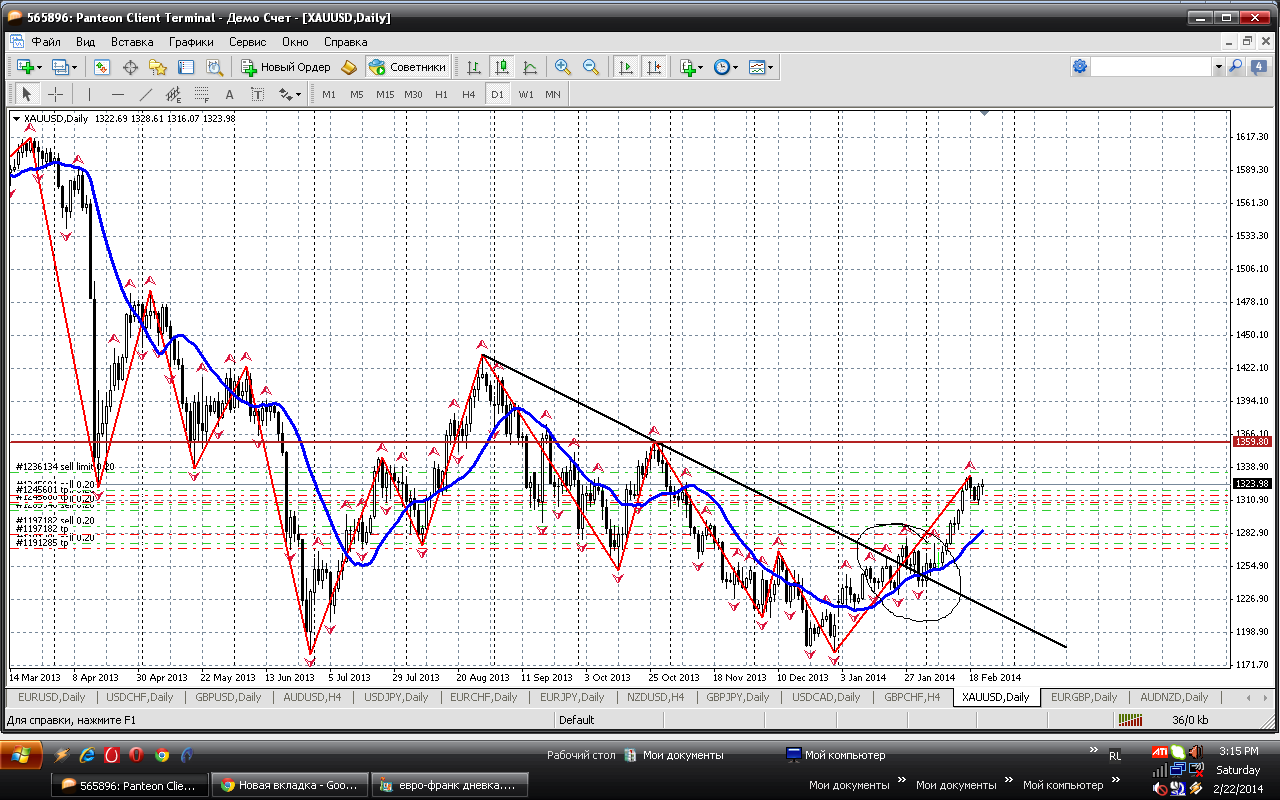Switch chart to candlestick mode

point(502,67)
